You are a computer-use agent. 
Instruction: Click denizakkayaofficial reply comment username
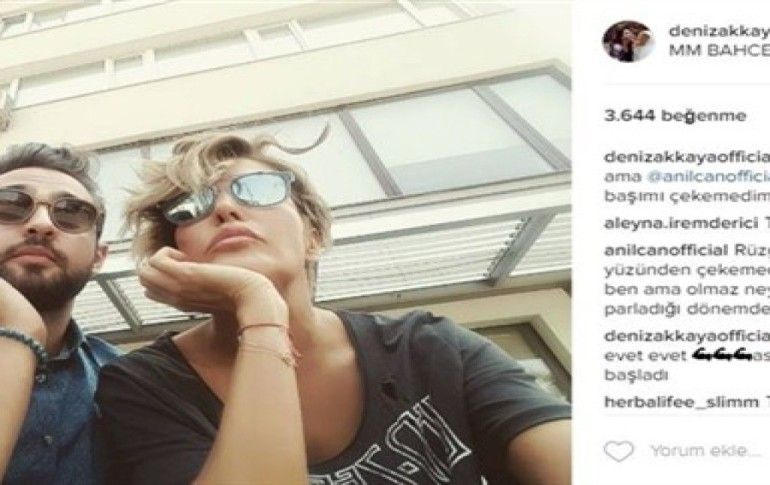pos(687,336)
